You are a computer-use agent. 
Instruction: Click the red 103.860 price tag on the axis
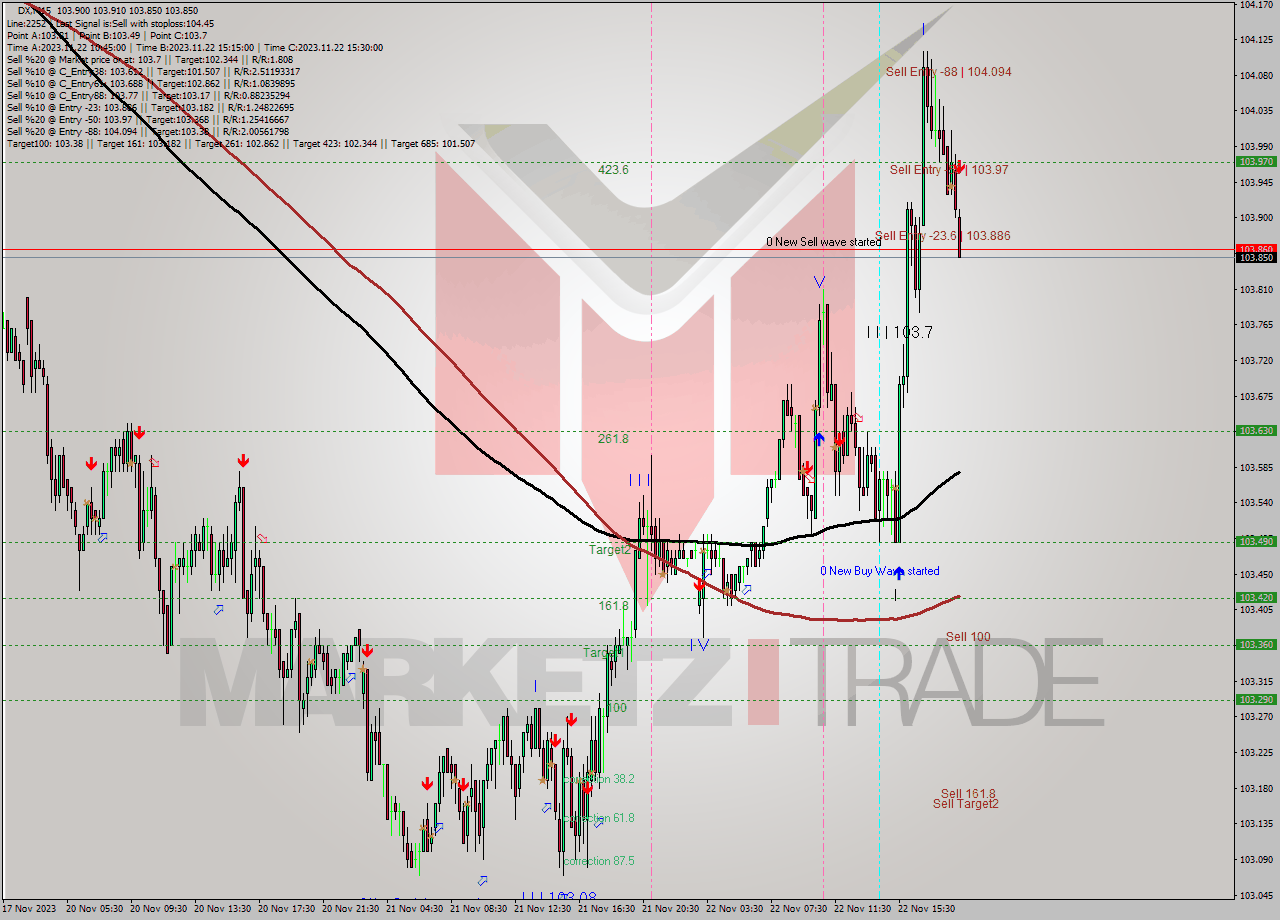1256,248
